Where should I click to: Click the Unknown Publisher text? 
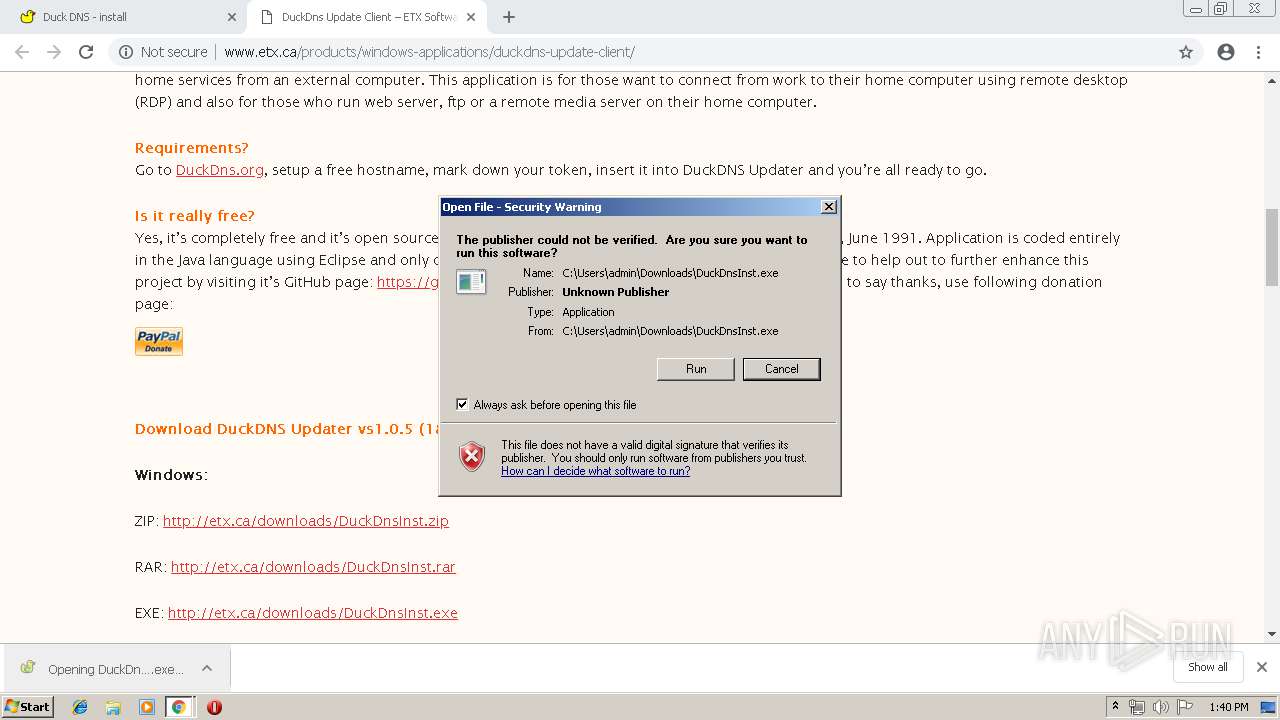click(615, 292)
